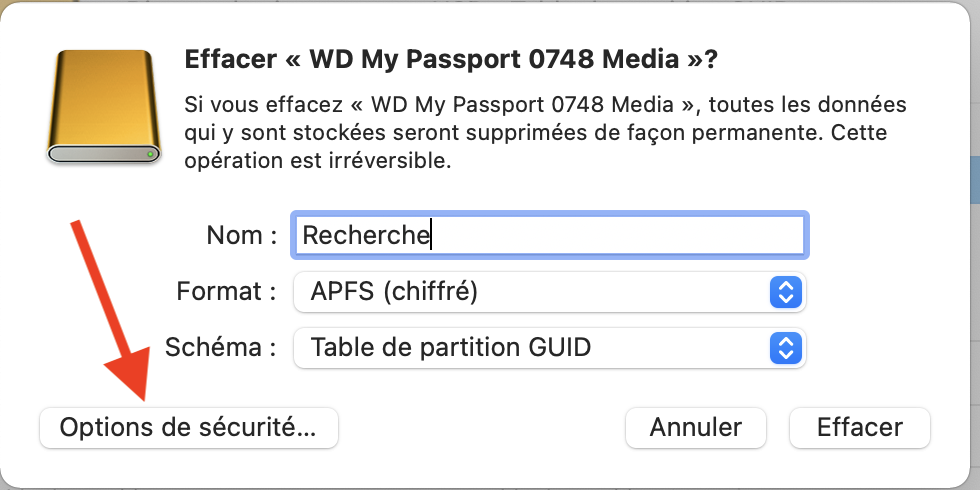The height and width of the screenshot is (490, 980).
Task: Click the blue arrows on Format popup
Action: coord(786,292)
